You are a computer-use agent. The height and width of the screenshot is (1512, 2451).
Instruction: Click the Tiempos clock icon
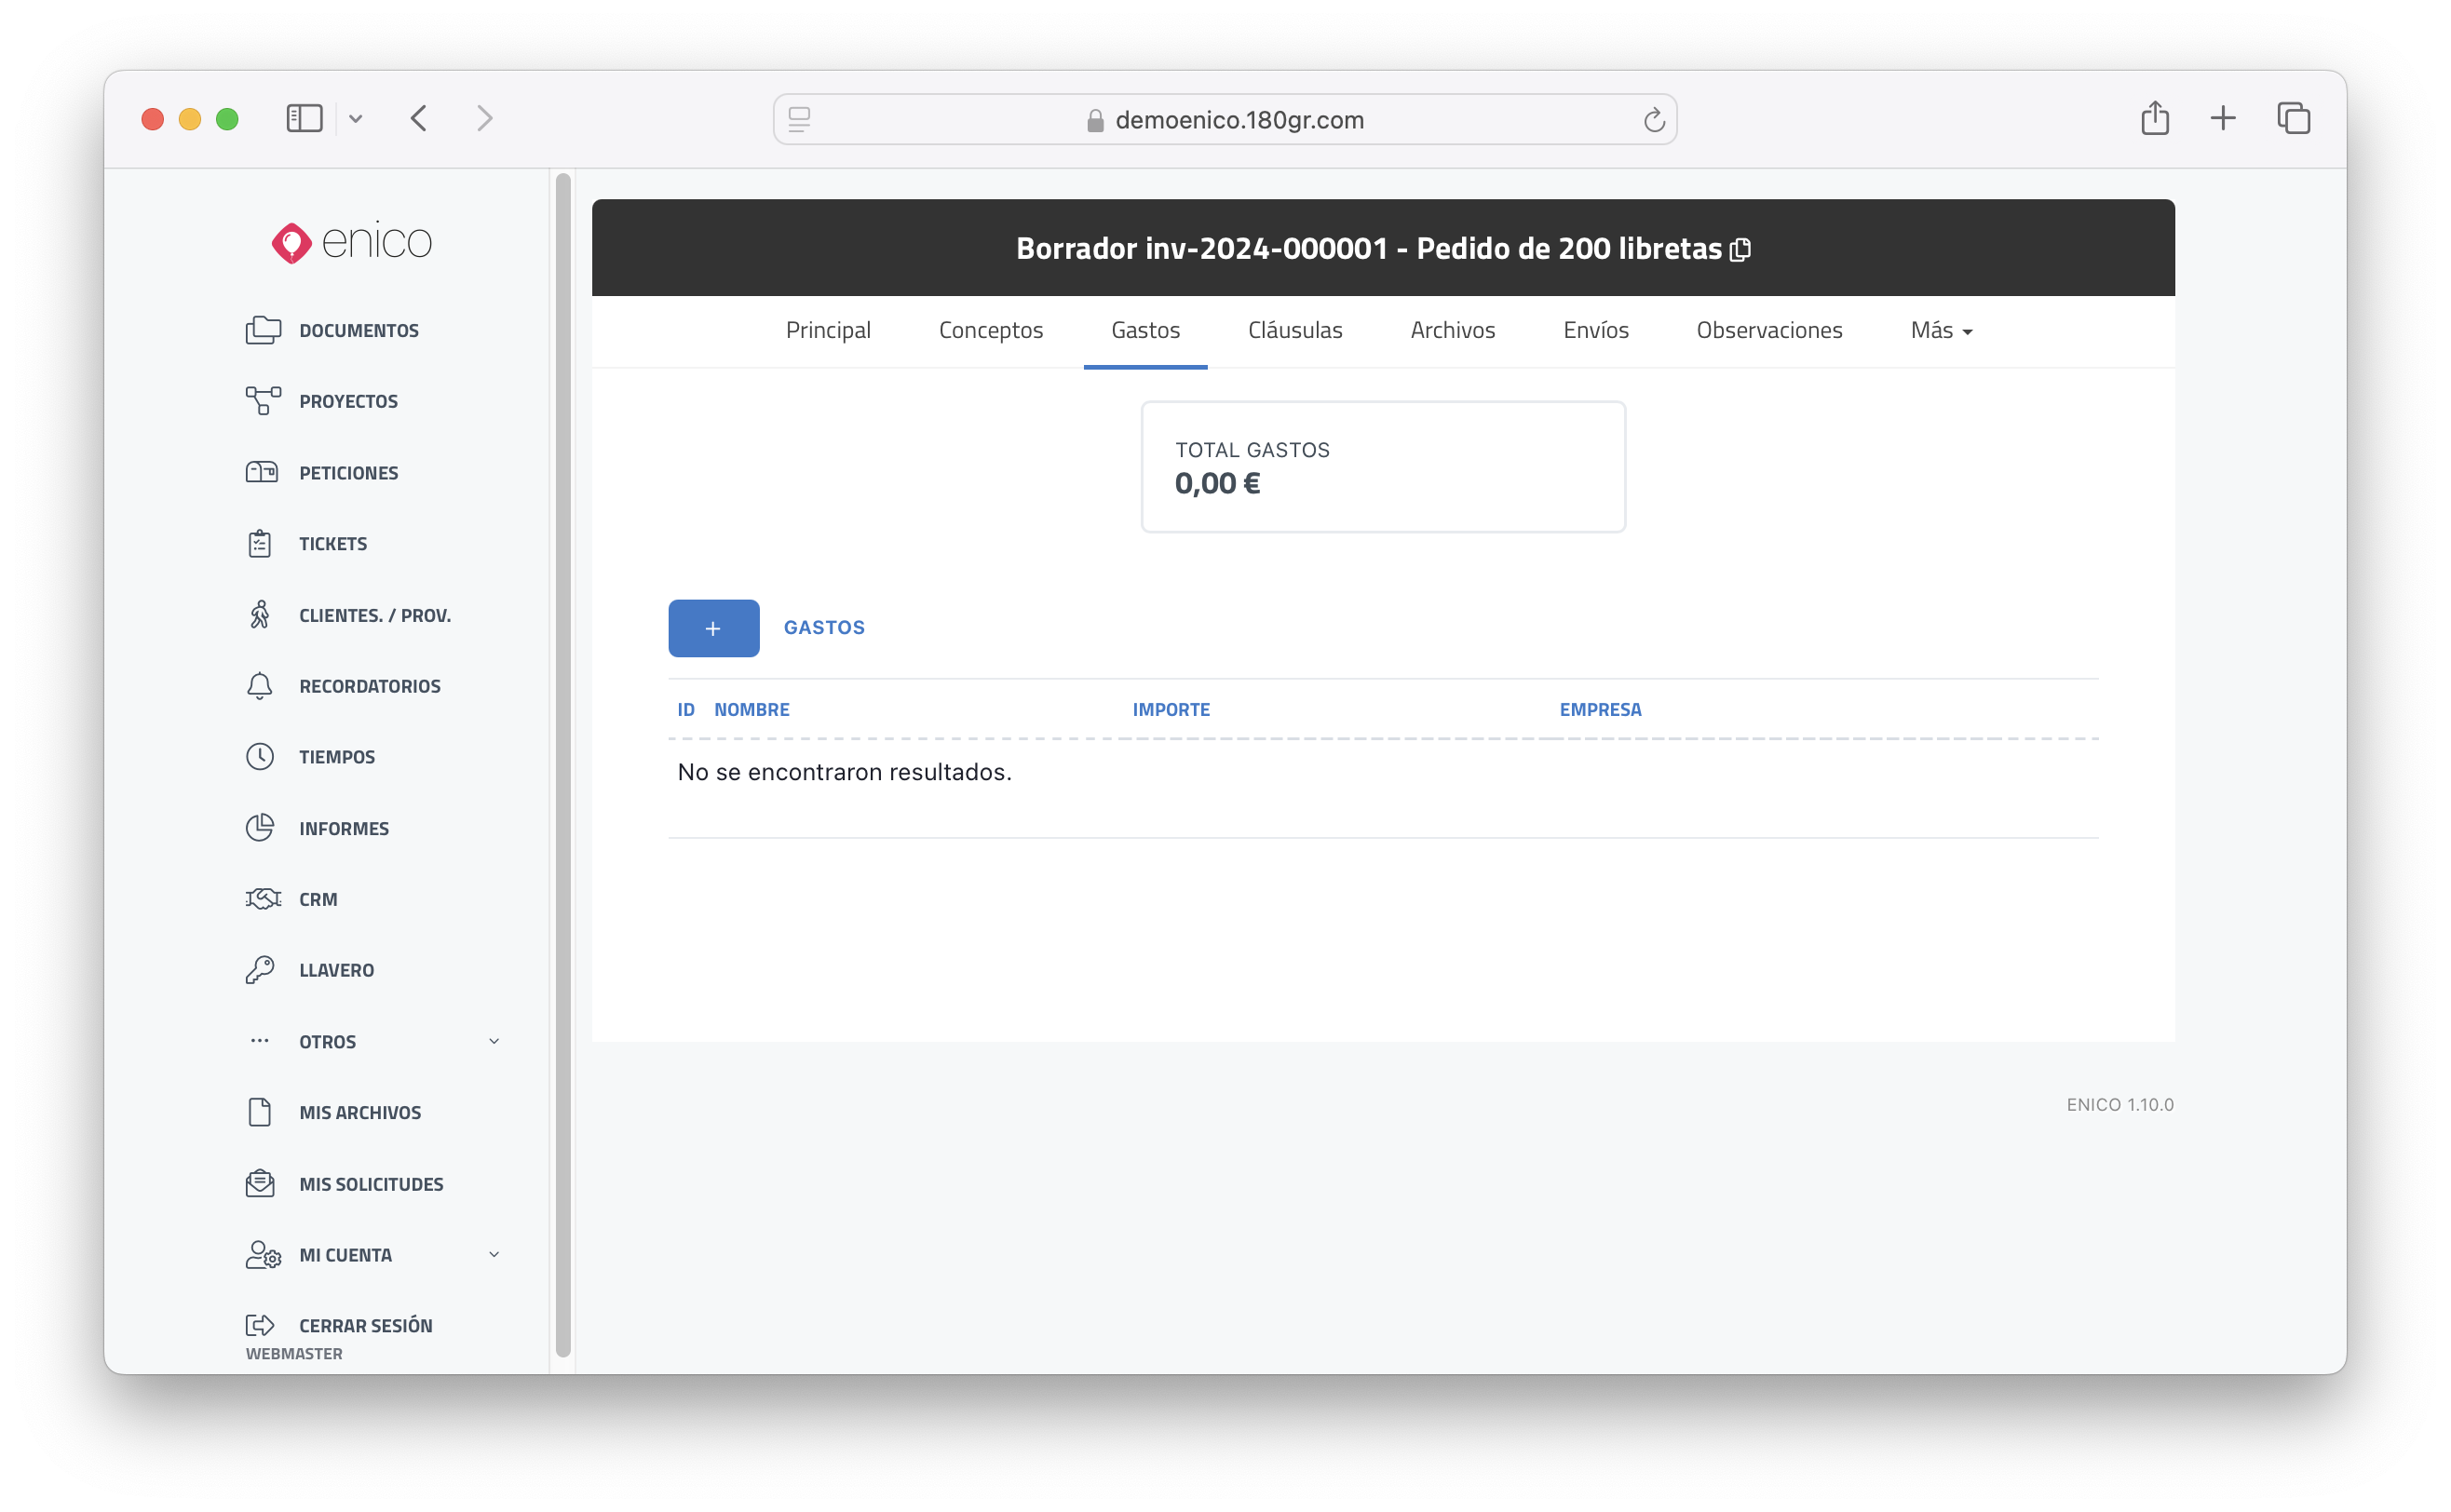pos(260,757)
